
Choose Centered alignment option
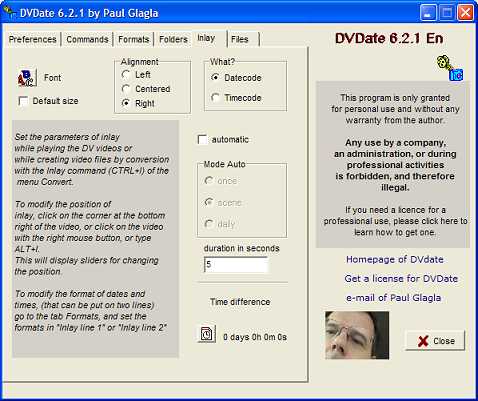tap(126, 89)
